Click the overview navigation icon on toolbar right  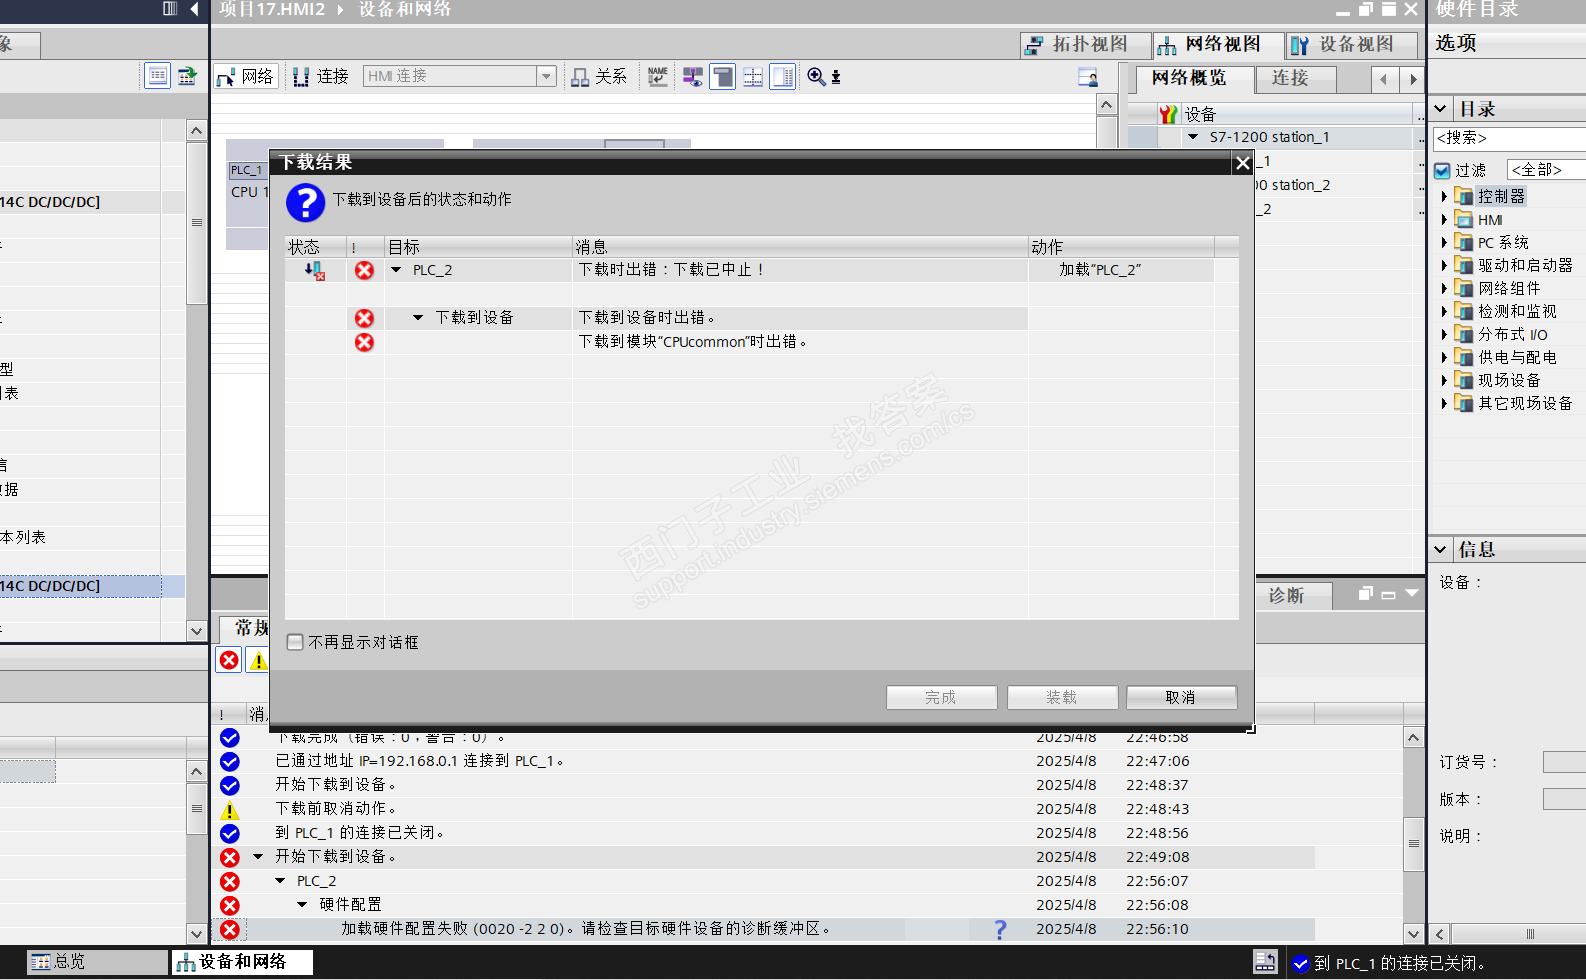pos(1088,77)
